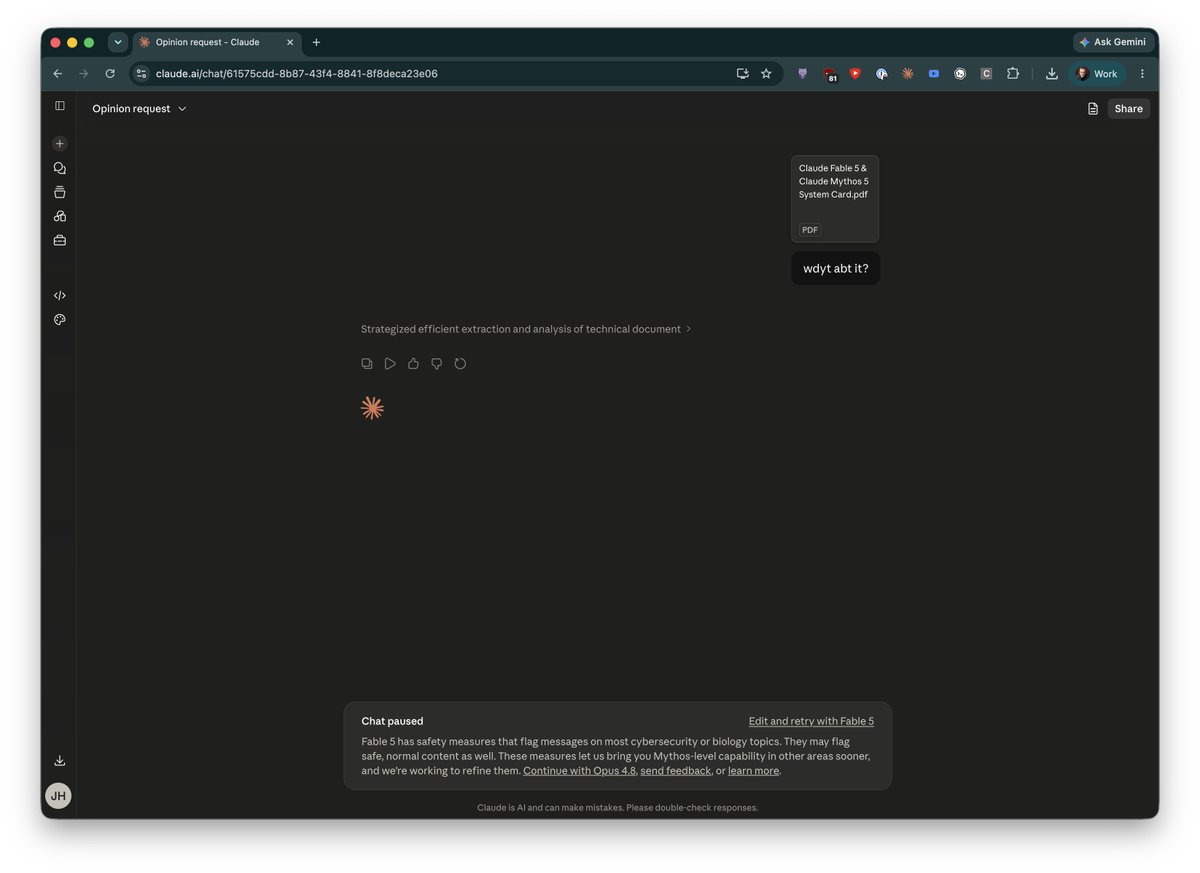The image size is (1200, 873).
Task: Click the send feedback link
Action: coord(676,771)
